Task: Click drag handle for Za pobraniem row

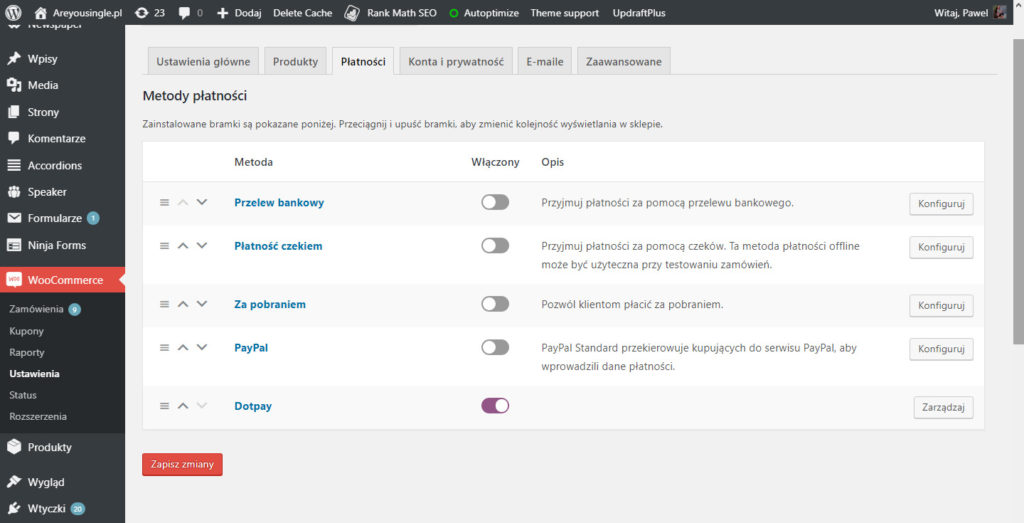Action: pyautogui.click(x=165, y=304)
